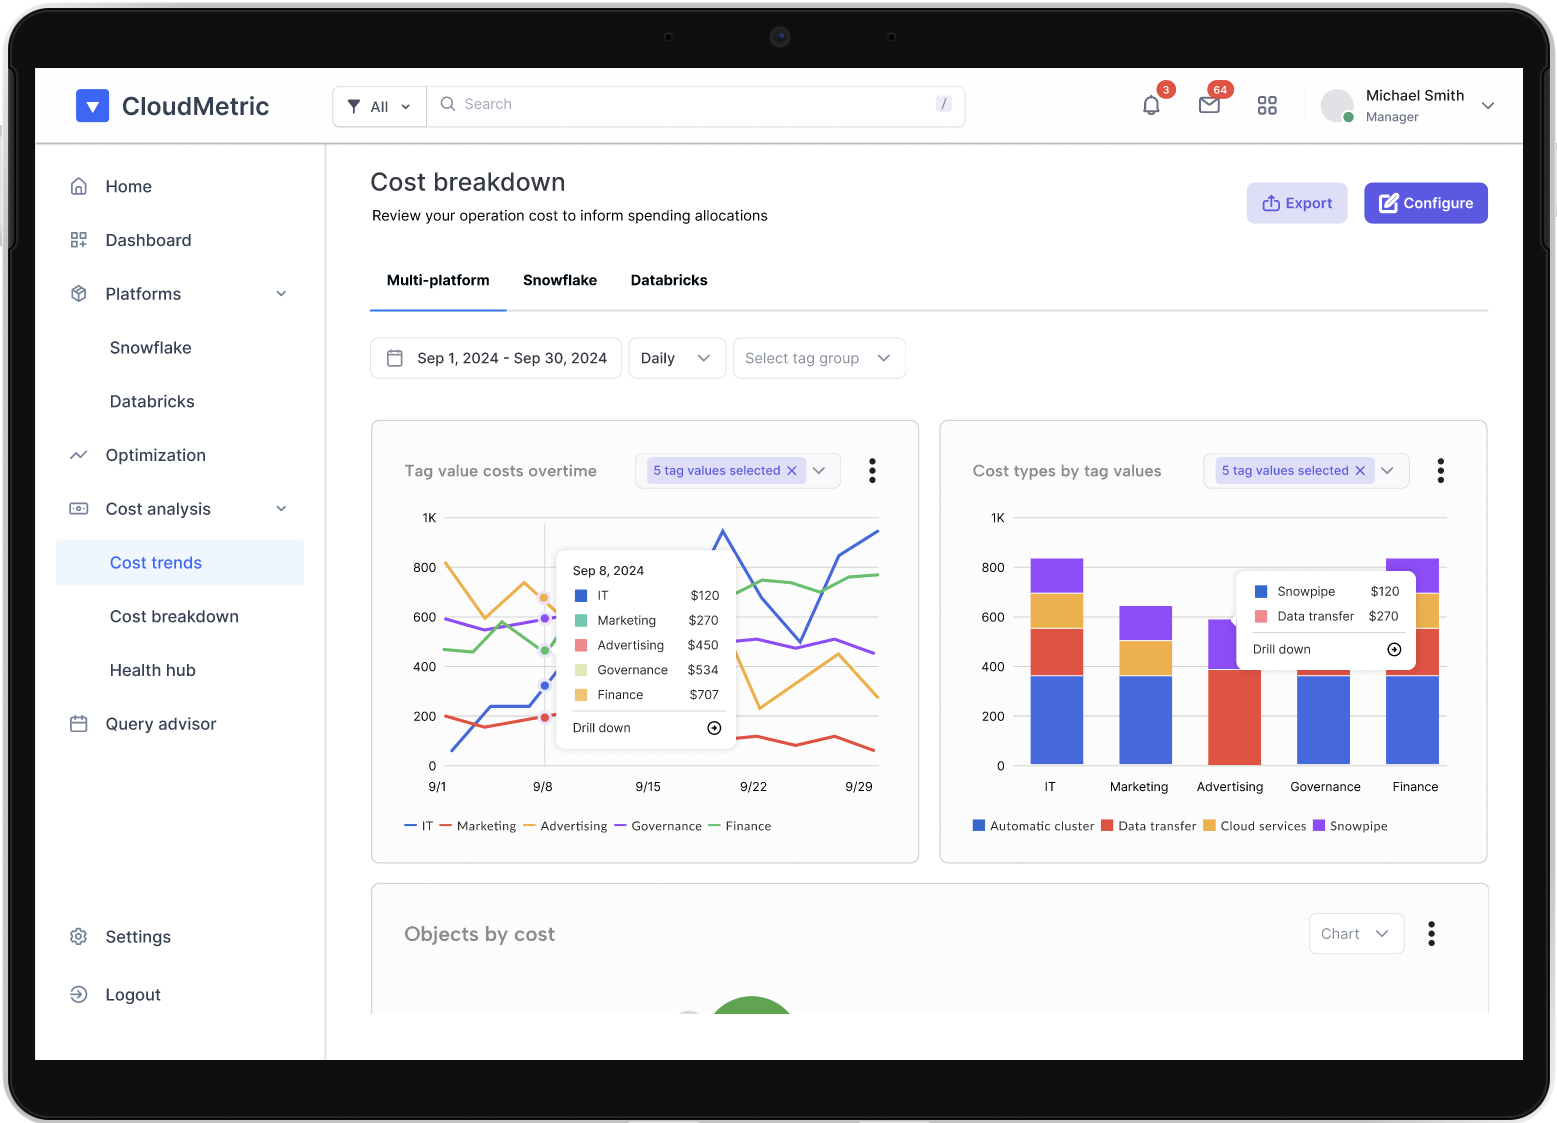Image resolution: width=1557 pixels, height=1123 pixels.
Task: Remove tag values chip in Cost types chart
Action: pyautogui.click(x=1360, y=471)
